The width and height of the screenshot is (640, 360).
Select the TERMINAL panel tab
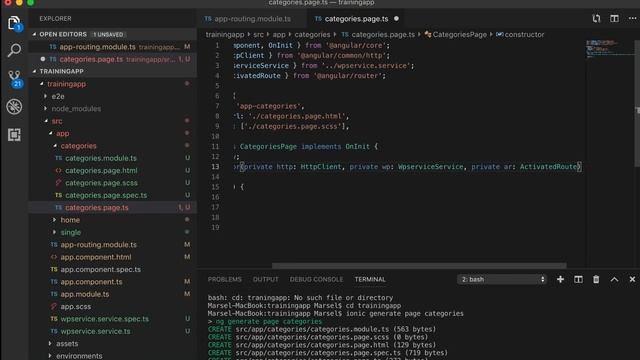(x=370, y=279)
